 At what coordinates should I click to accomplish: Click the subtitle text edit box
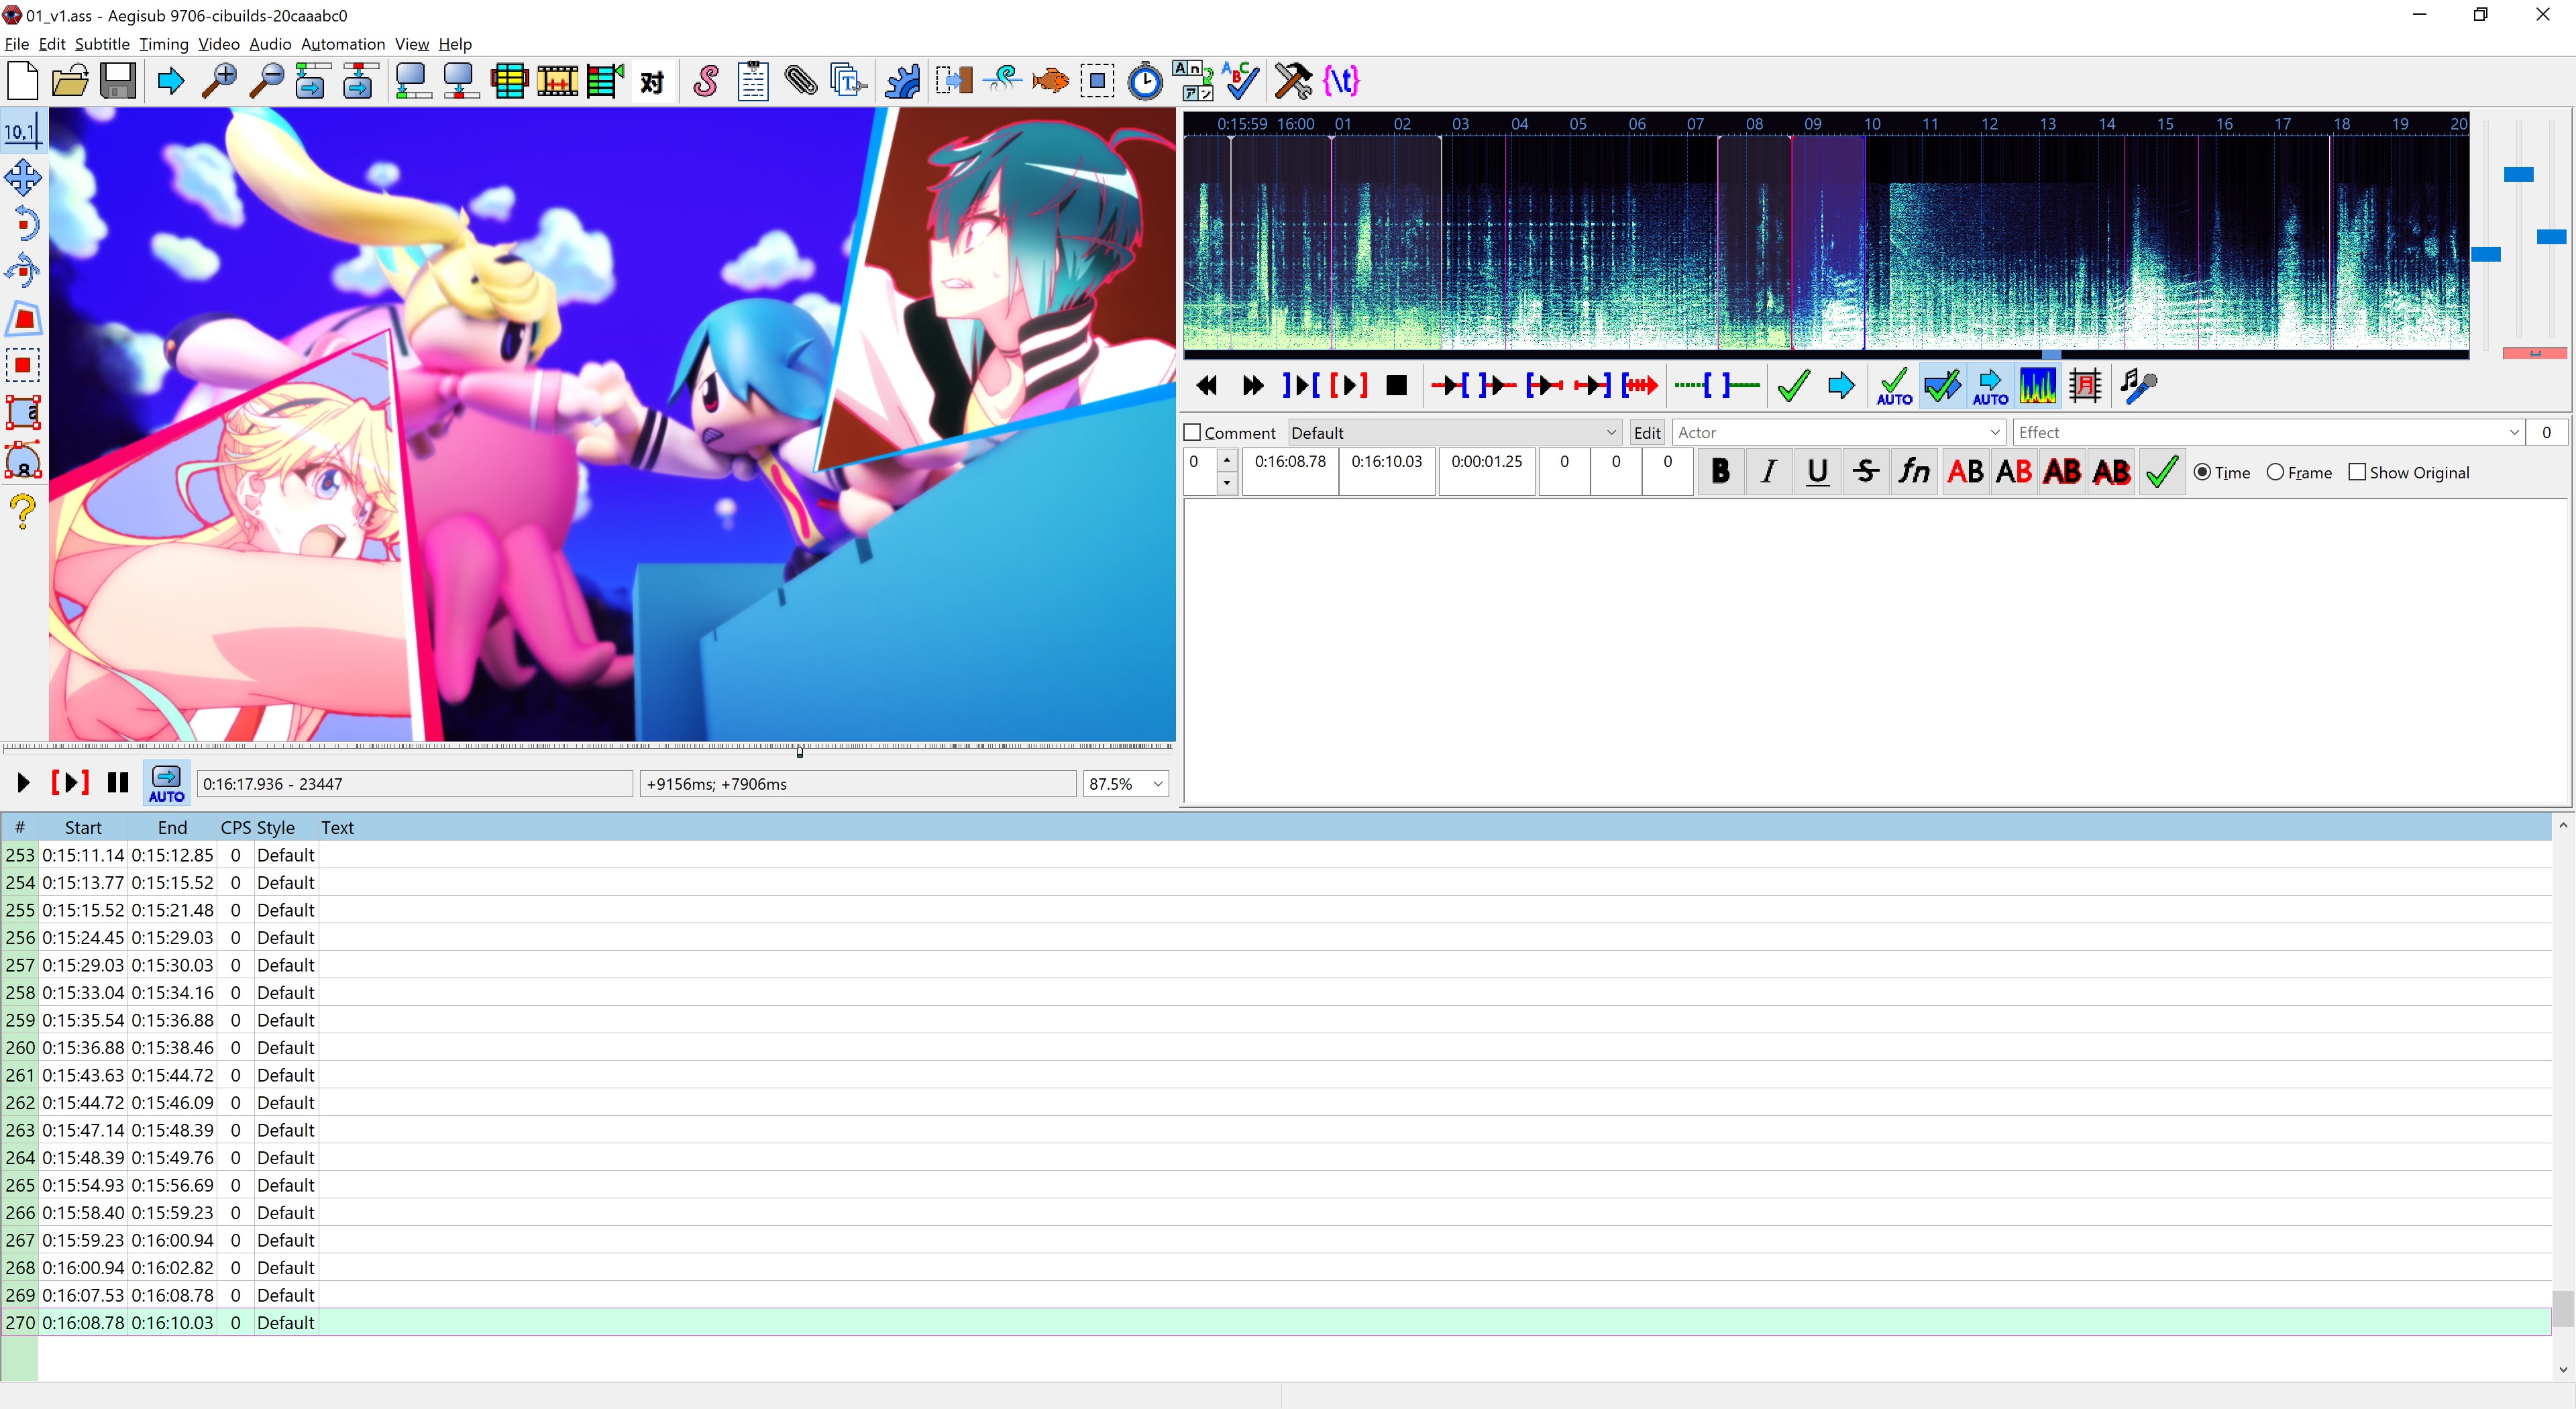coord(1875,651)
